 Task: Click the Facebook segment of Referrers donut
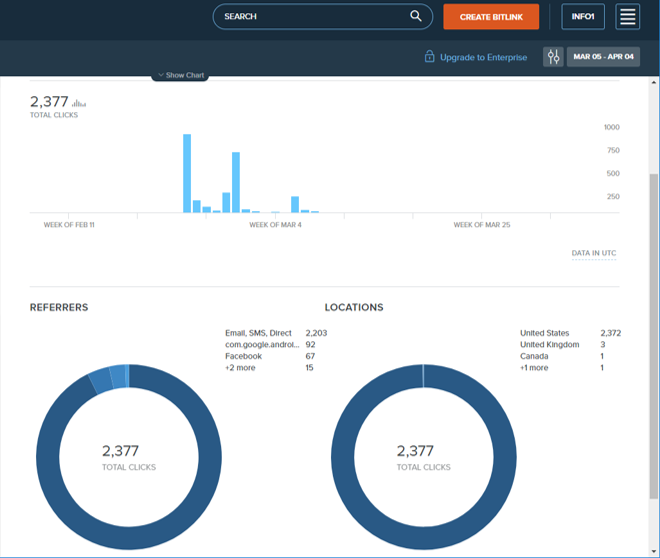(118, 375)
